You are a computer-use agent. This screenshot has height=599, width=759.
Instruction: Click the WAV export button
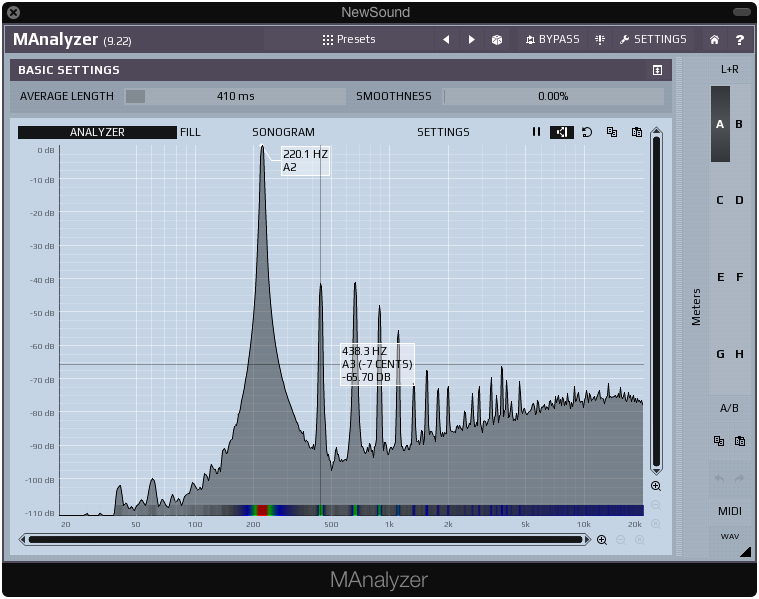point(729,537)
